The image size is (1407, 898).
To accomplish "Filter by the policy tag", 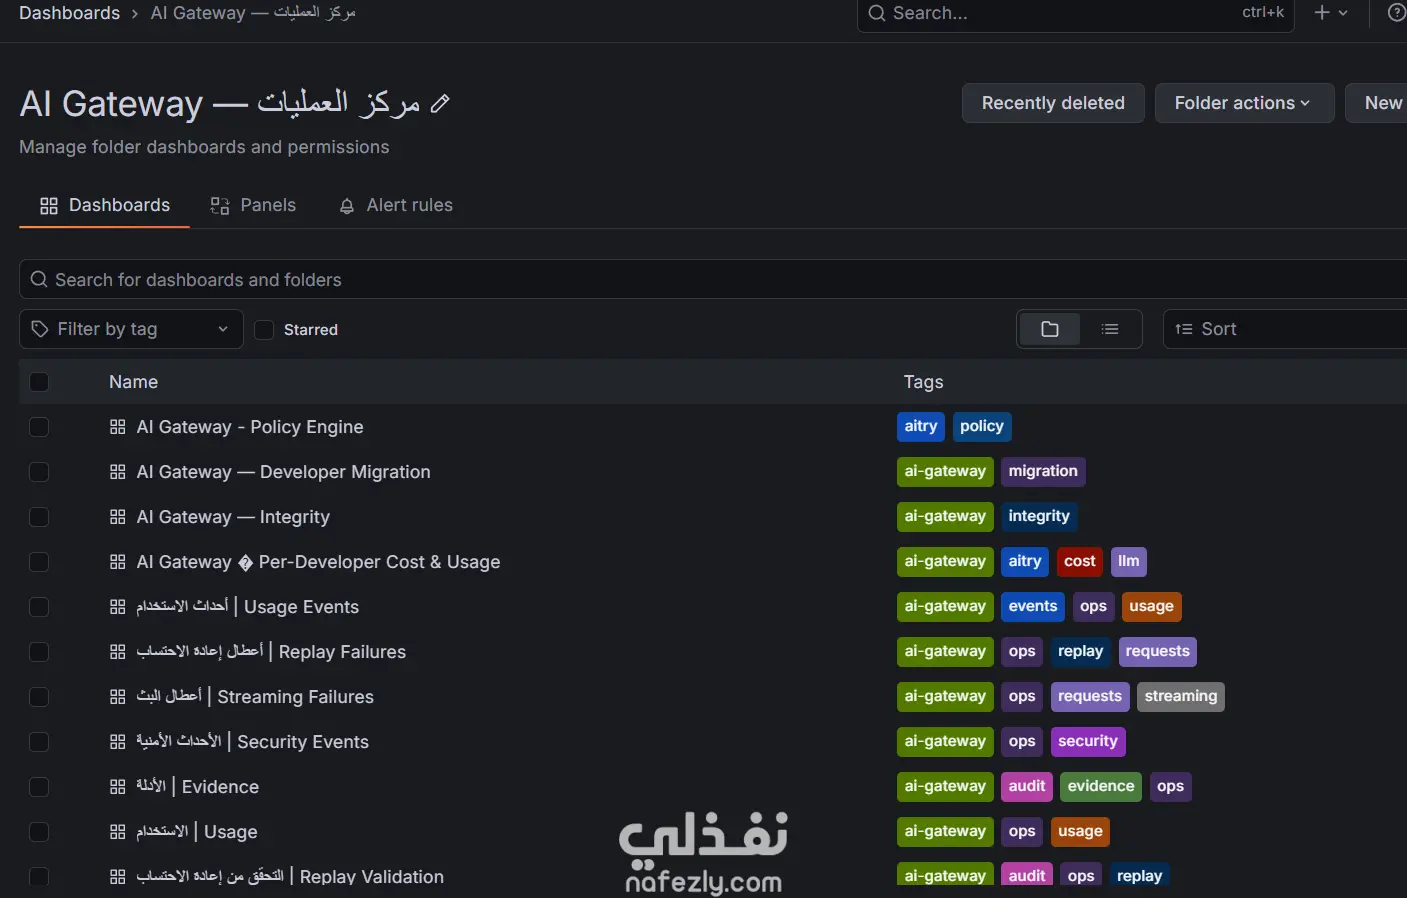I will [x=982, y=427].
